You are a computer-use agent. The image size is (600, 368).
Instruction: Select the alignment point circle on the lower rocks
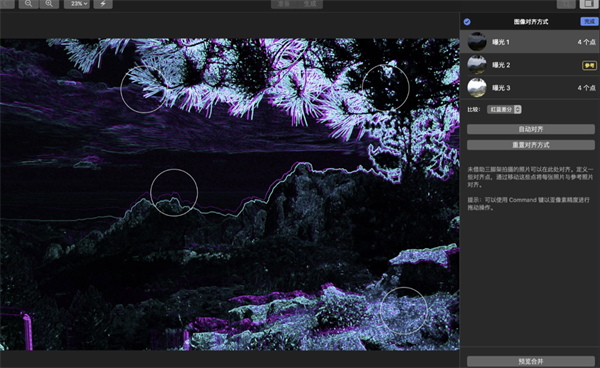click(x=404, y=311)
